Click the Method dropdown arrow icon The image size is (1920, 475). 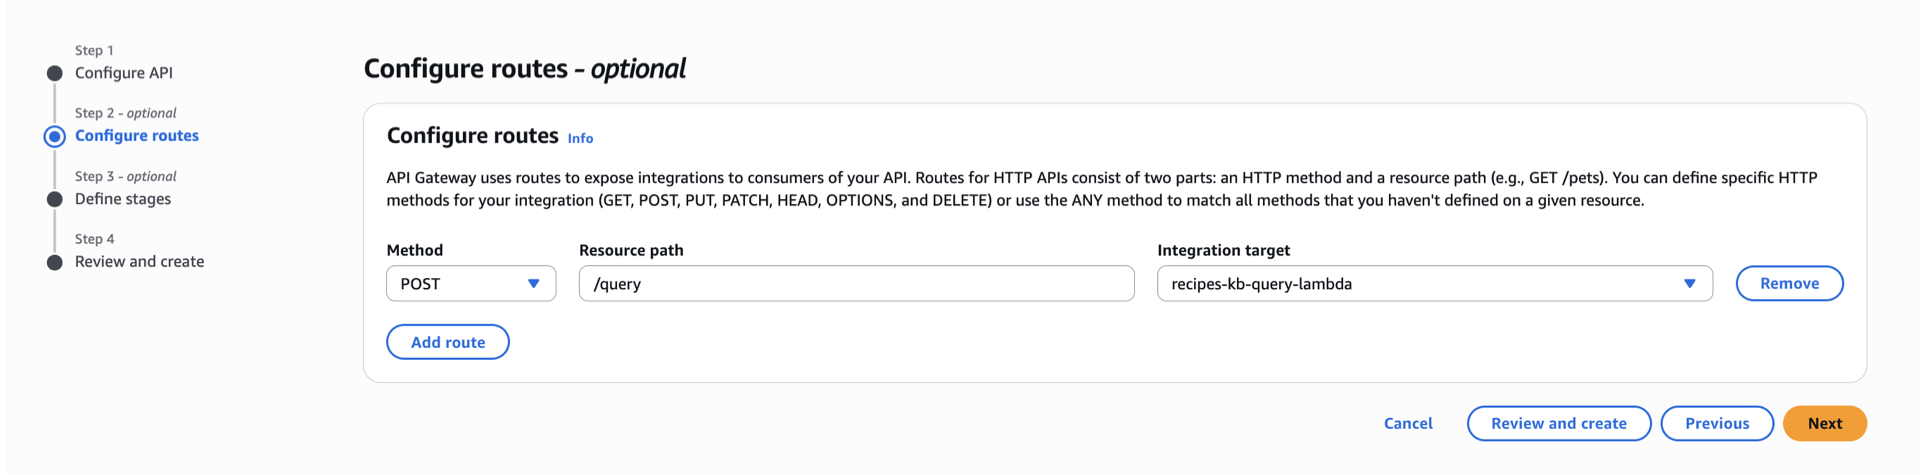pos(533,284)
